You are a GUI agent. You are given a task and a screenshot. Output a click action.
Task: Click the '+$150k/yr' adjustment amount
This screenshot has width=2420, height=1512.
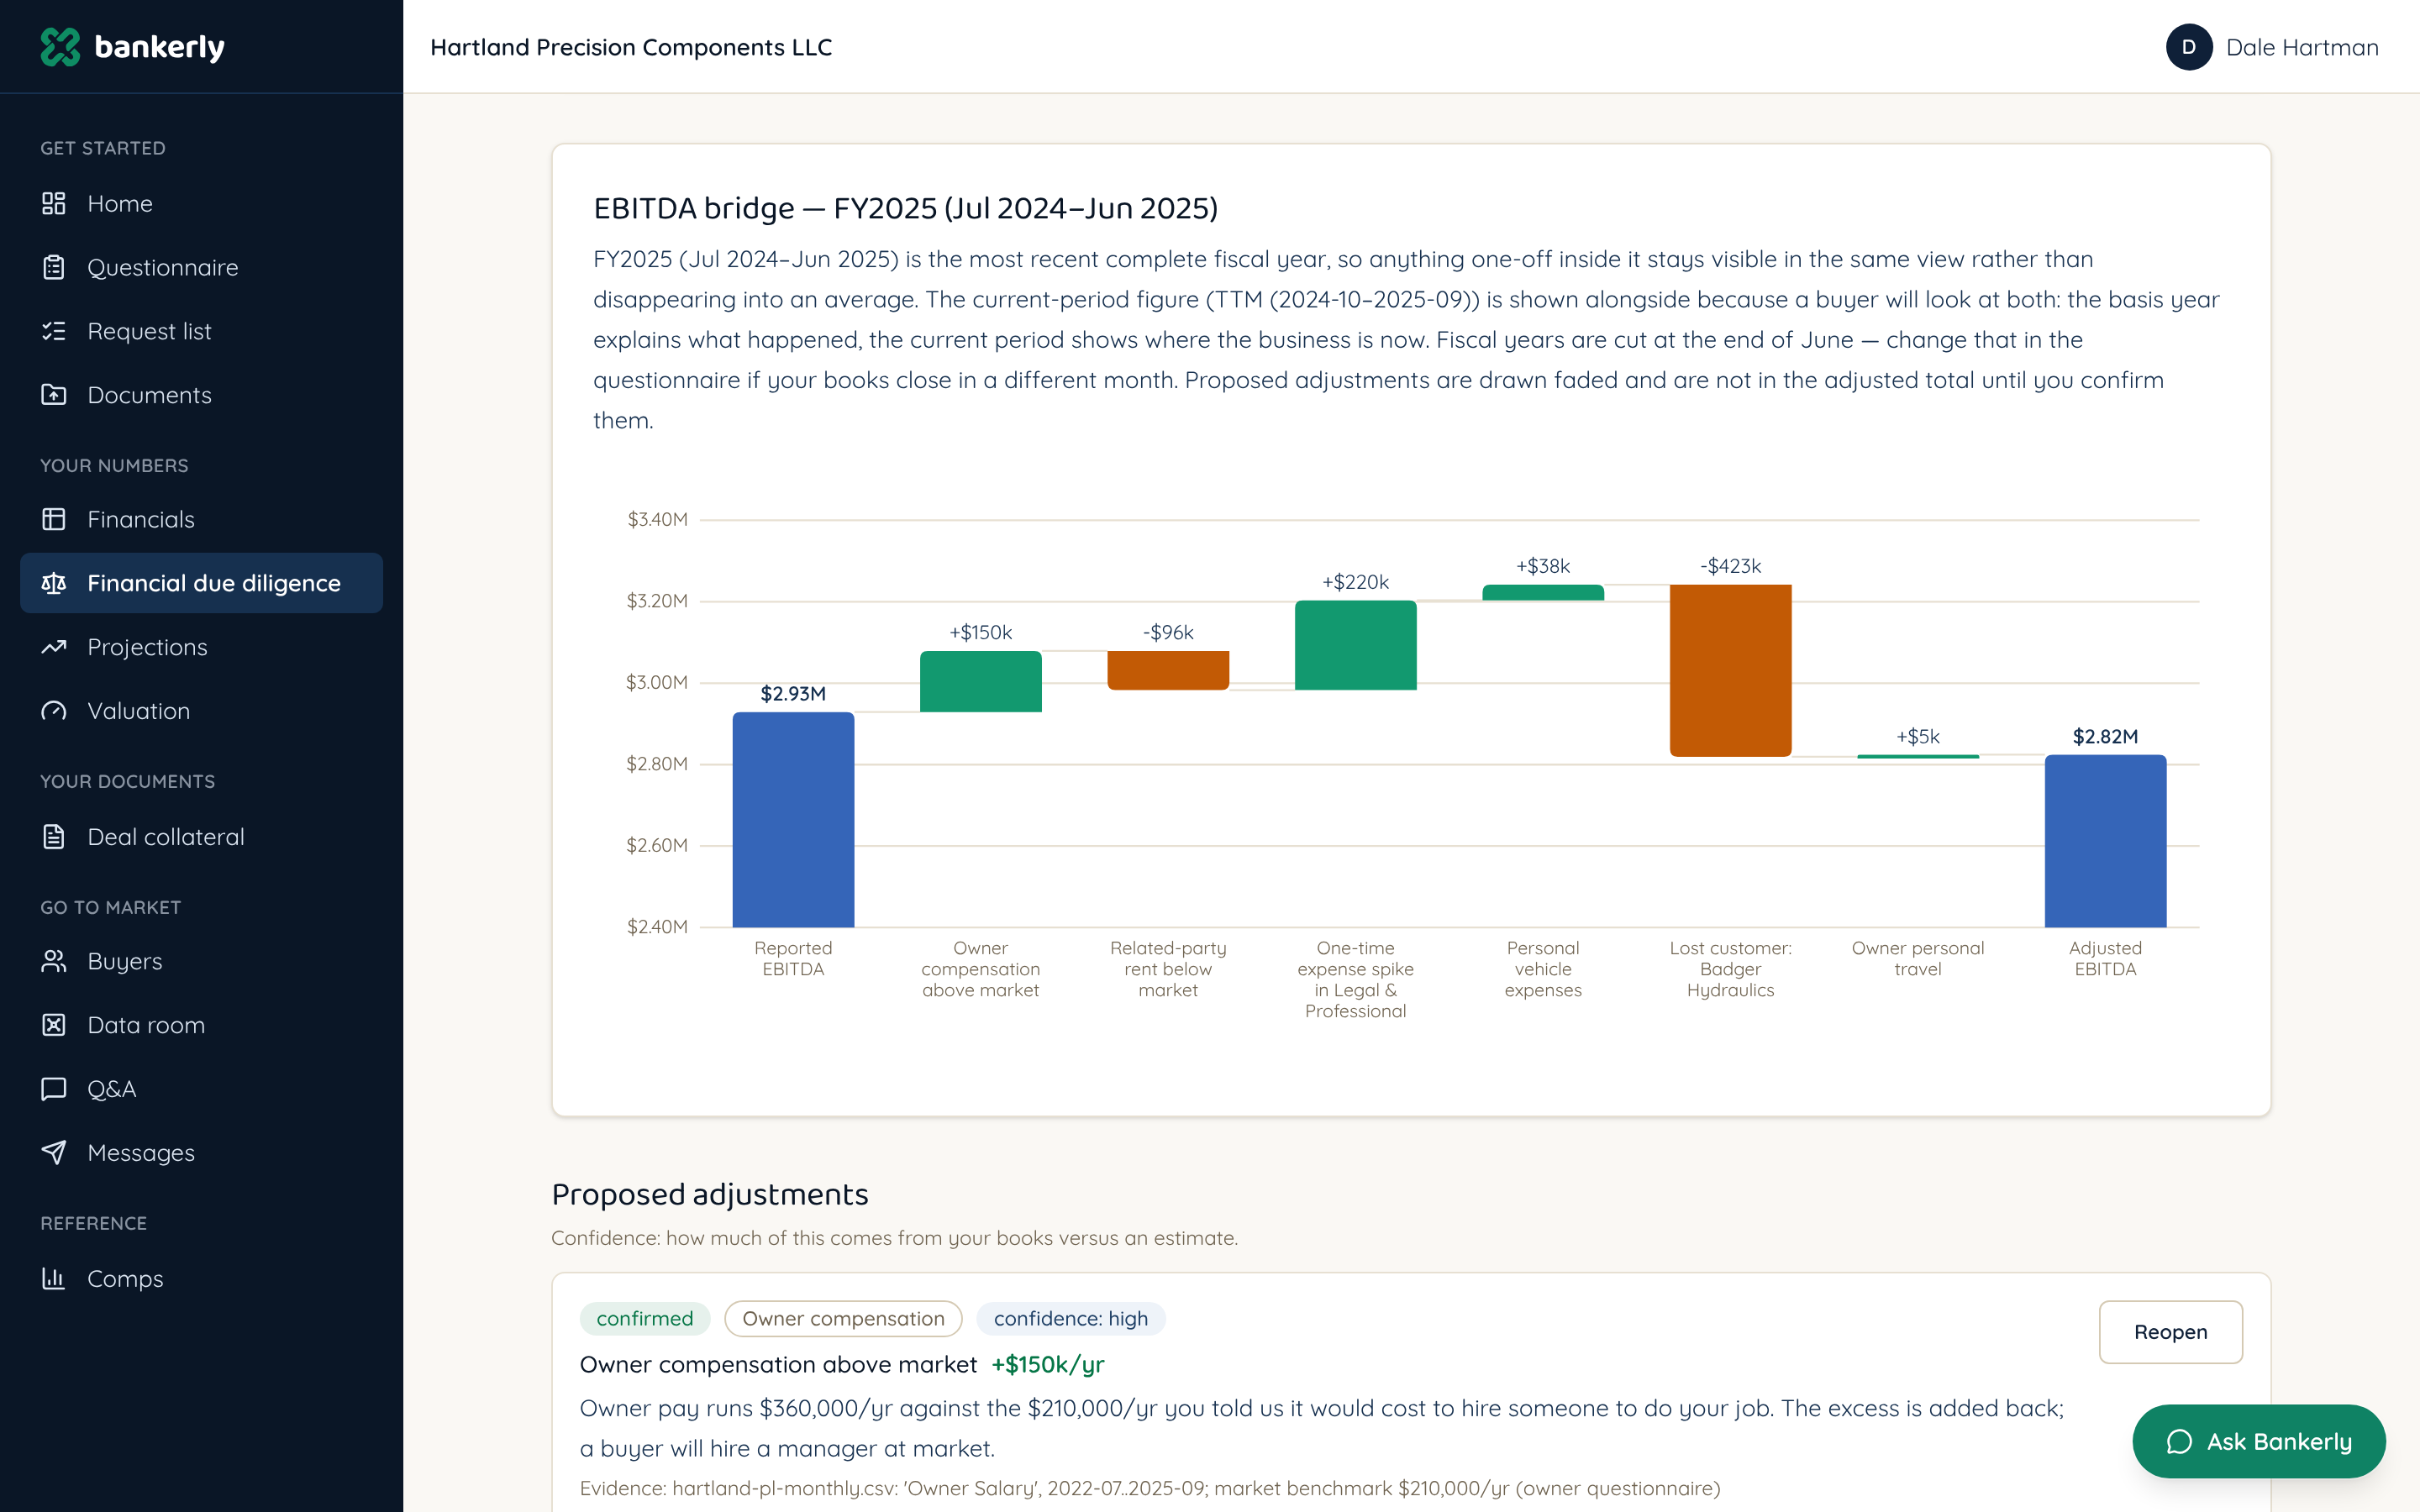1047,1364
